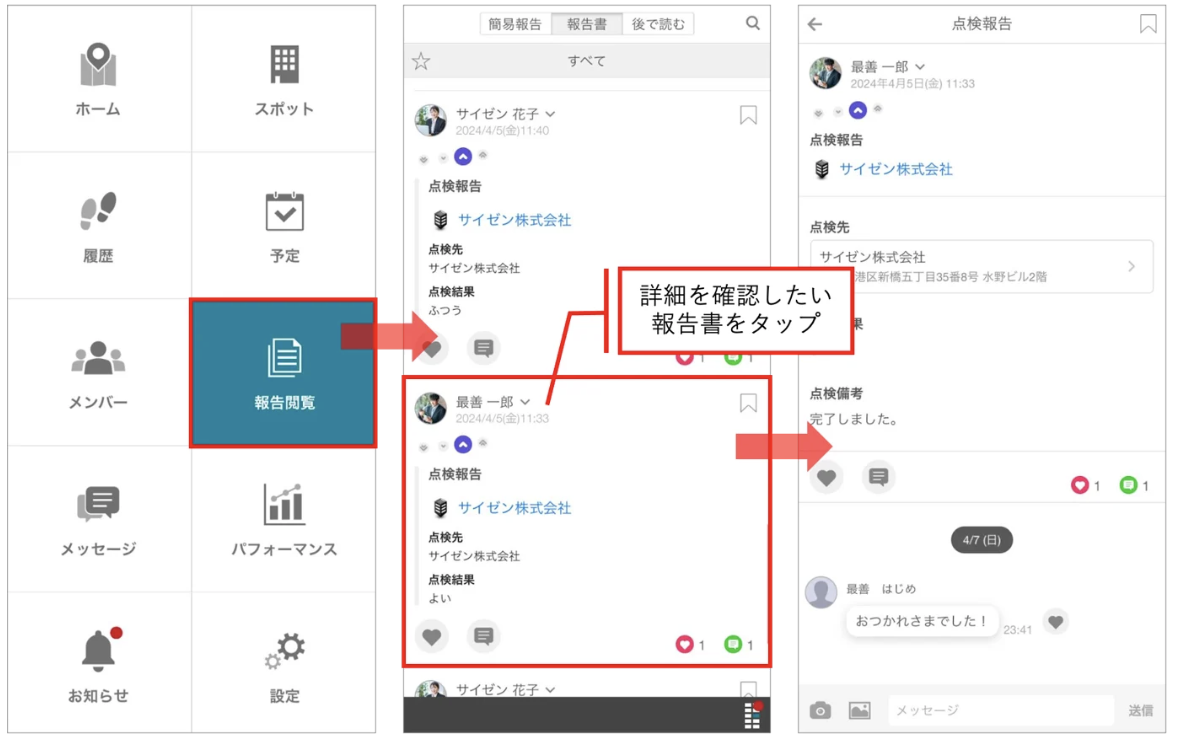Open the スポット menu tile
The image size is (1178, 746).
click(284, 79)
